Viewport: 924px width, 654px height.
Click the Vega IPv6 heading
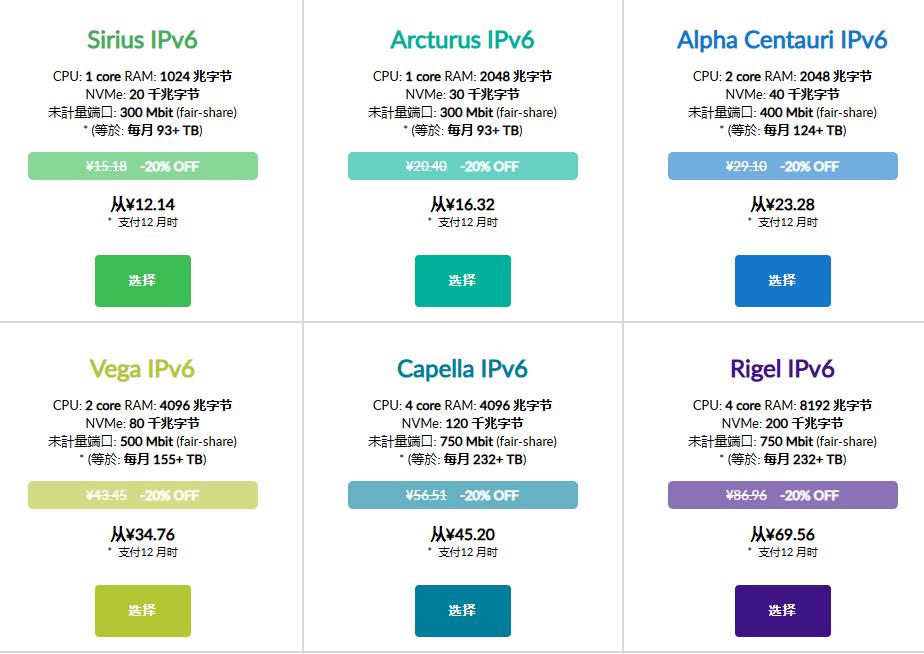pos(142,369)
